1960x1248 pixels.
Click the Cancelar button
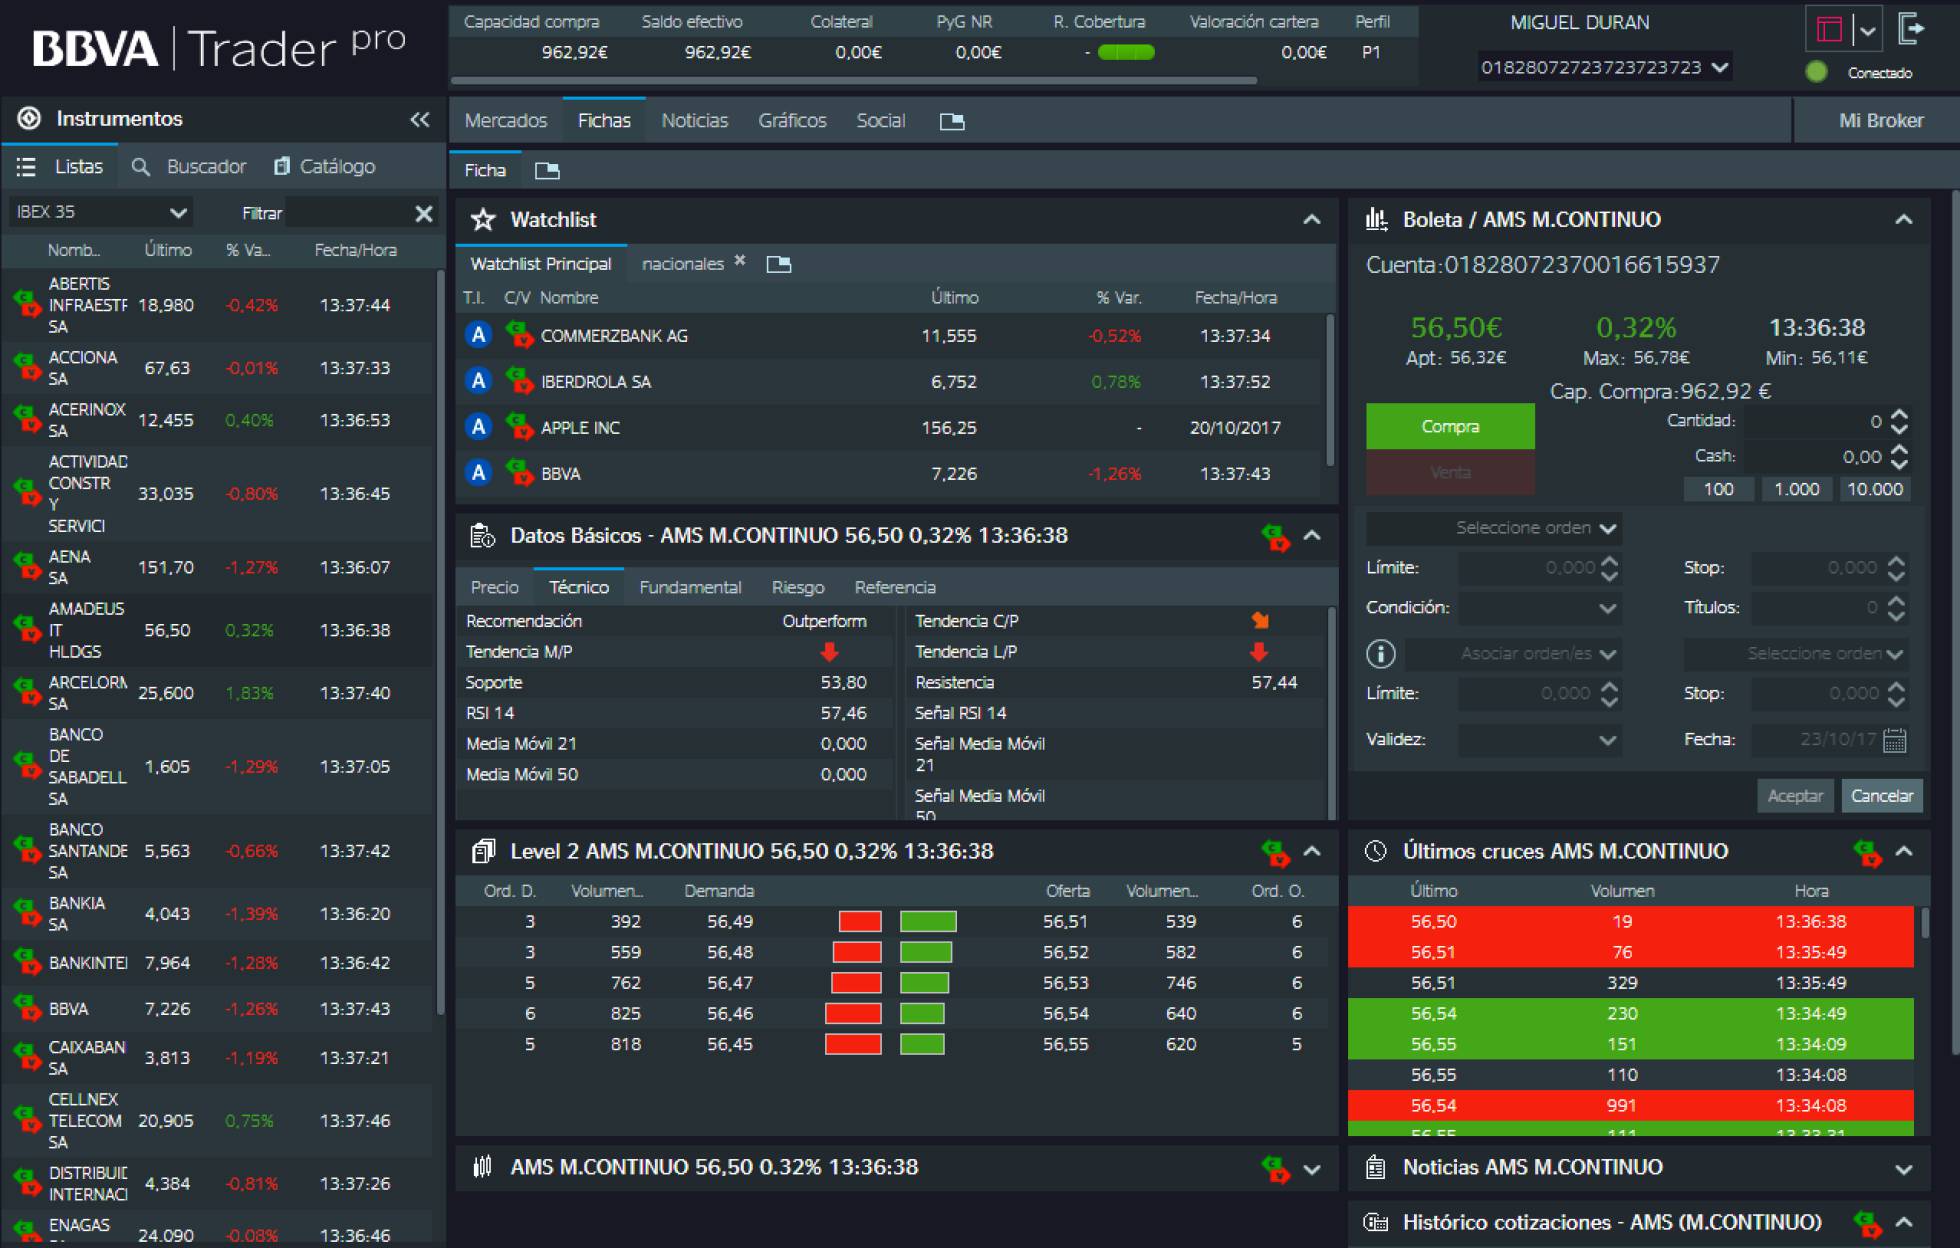pos(1881,796)
